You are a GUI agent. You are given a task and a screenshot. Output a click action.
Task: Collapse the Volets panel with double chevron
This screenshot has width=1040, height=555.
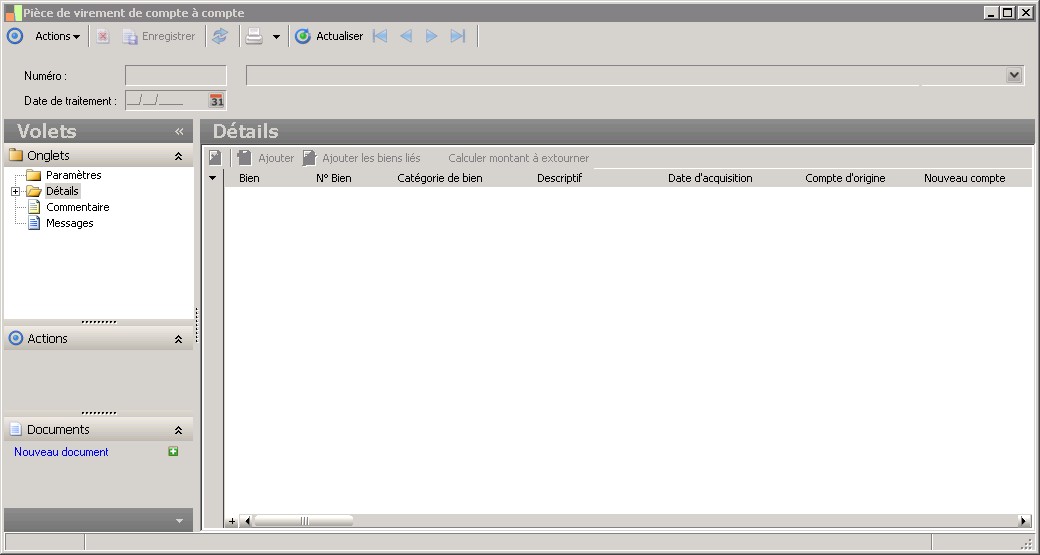tap(179, 131)
